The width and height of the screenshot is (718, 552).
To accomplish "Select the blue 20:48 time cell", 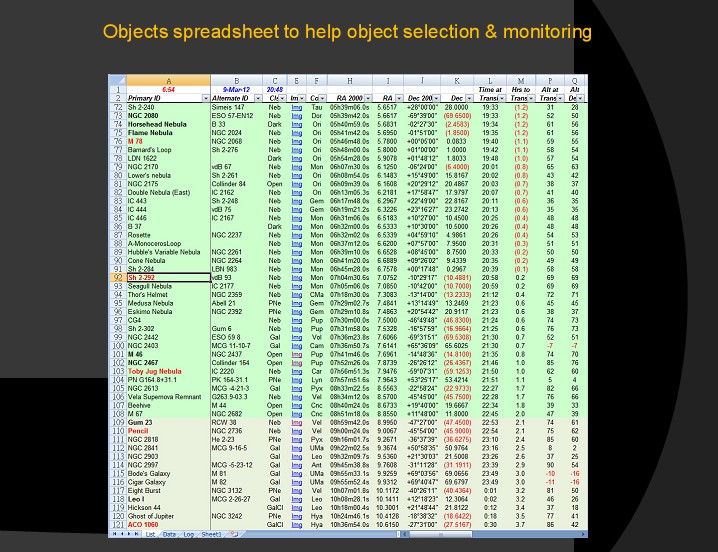I will pyautogui.click(x=275, y=90).
